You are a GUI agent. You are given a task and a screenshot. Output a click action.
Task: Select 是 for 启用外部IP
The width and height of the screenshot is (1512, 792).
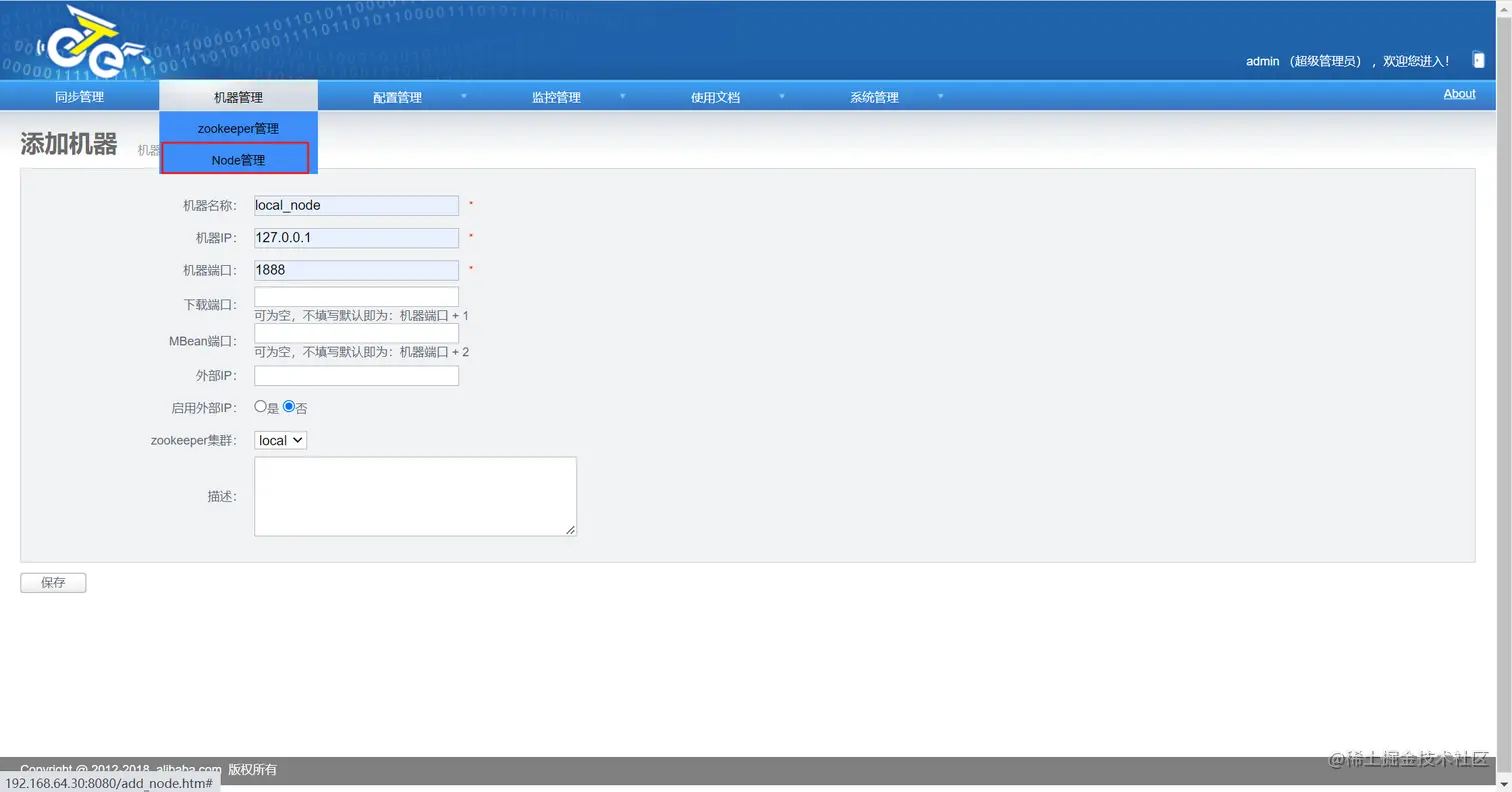261,407
